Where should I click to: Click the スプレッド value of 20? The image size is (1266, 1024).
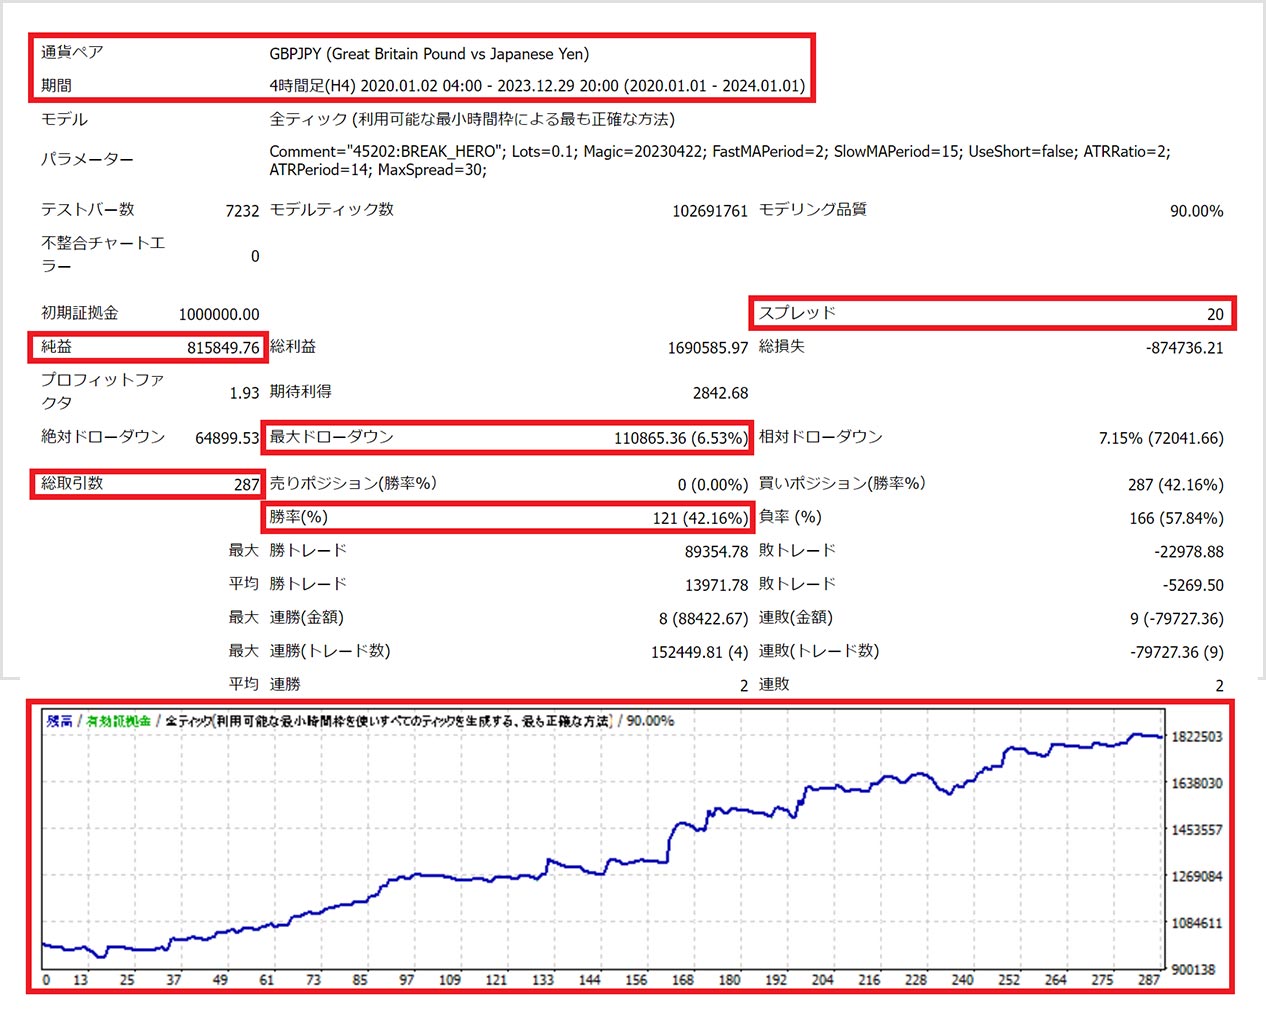1215,314
